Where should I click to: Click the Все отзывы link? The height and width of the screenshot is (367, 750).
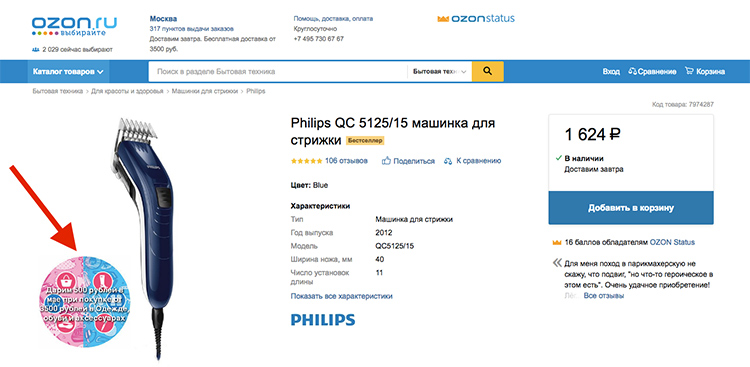604,296
